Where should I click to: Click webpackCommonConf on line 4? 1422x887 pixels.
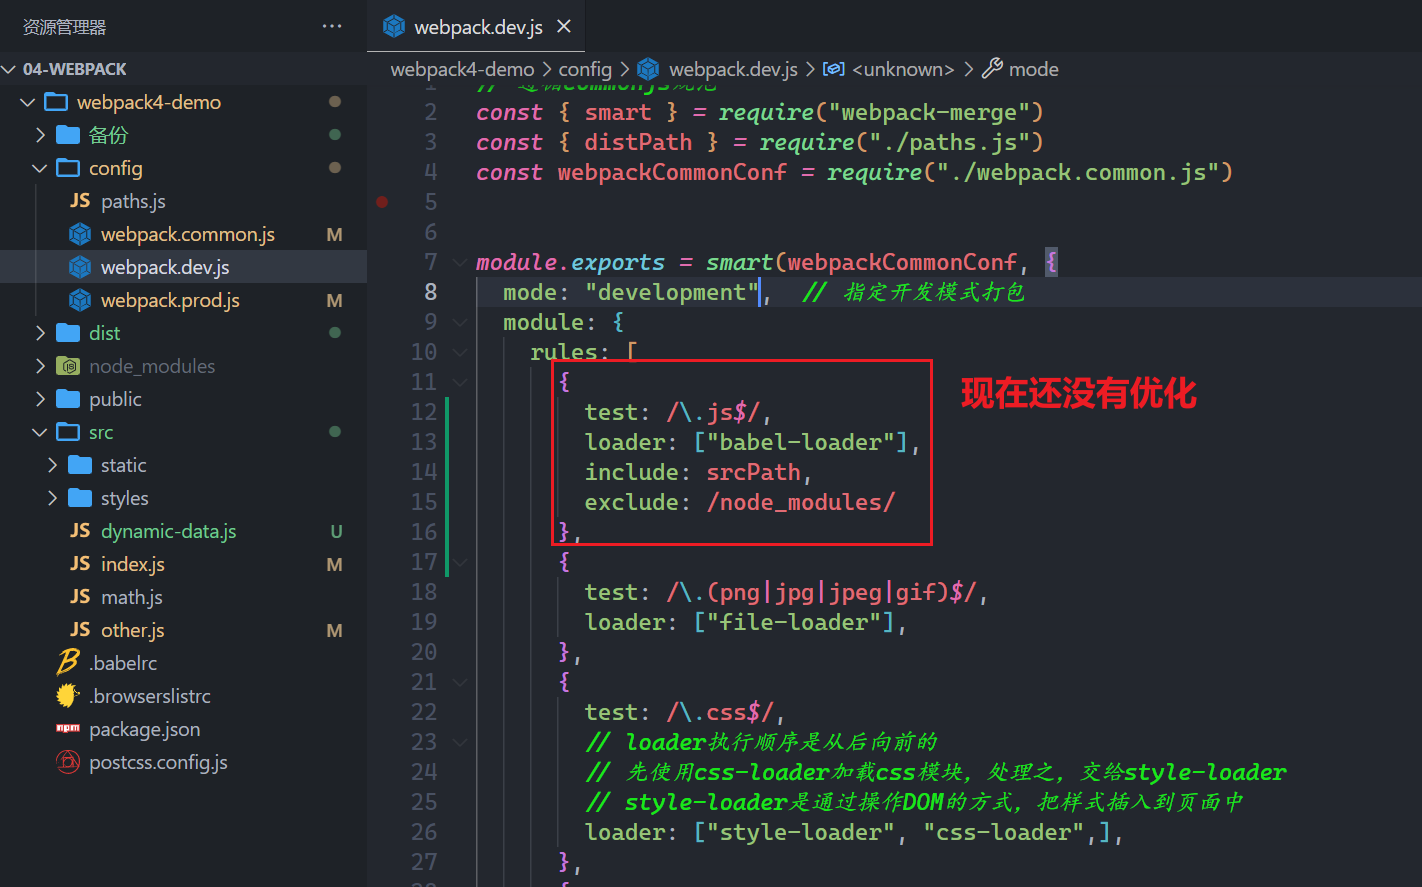click(x=672, y=172)
